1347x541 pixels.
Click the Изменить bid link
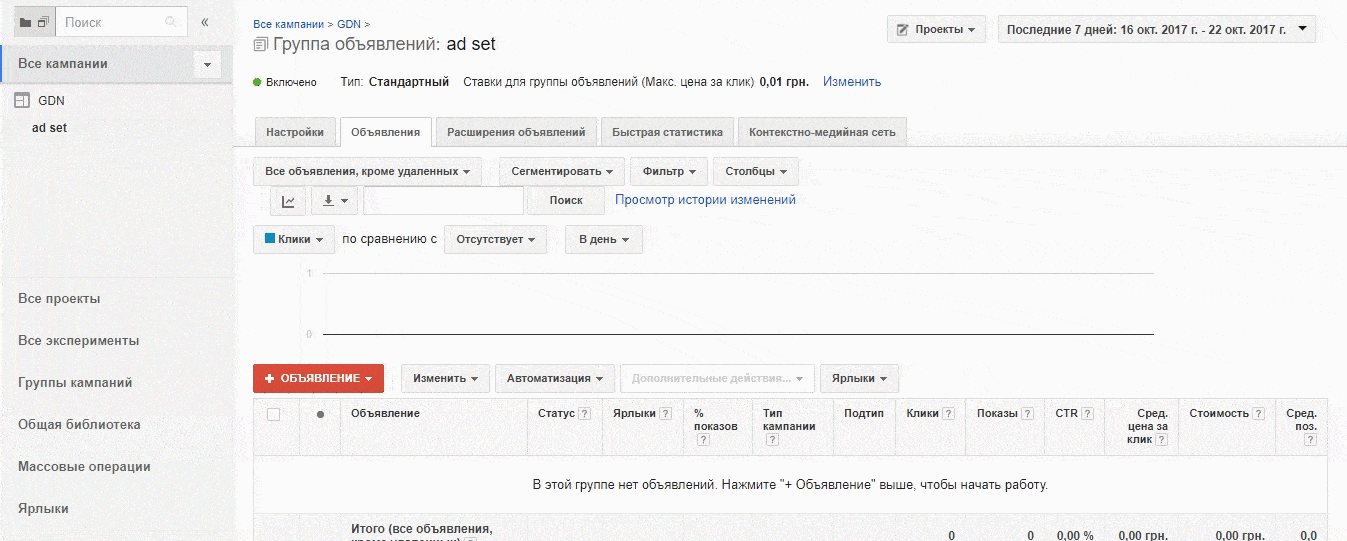852,82
